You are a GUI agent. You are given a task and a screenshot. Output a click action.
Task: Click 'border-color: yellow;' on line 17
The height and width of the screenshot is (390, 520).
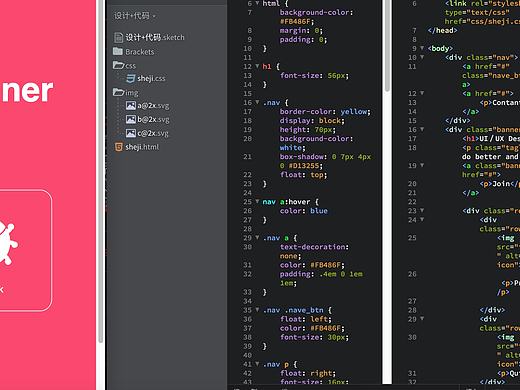pyautogui.click(x=325, y=112)
